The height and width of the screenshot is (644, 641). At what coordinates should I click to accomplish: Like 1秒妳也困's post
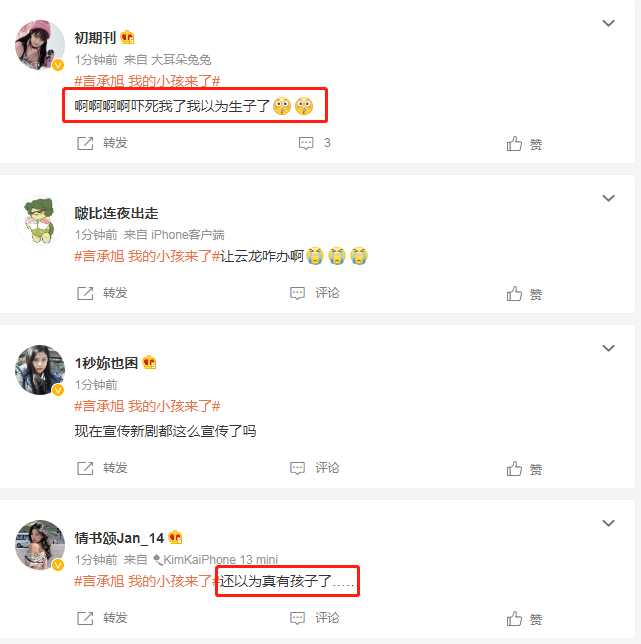pyautogui.click(x=524, y=469)
